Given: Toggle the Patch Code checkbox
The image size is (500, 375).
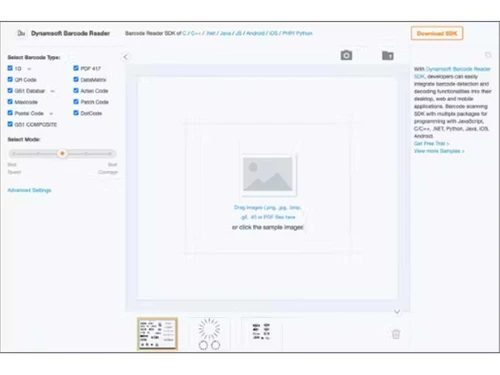Looking at the screenshot, I should (x=76, y=101).
